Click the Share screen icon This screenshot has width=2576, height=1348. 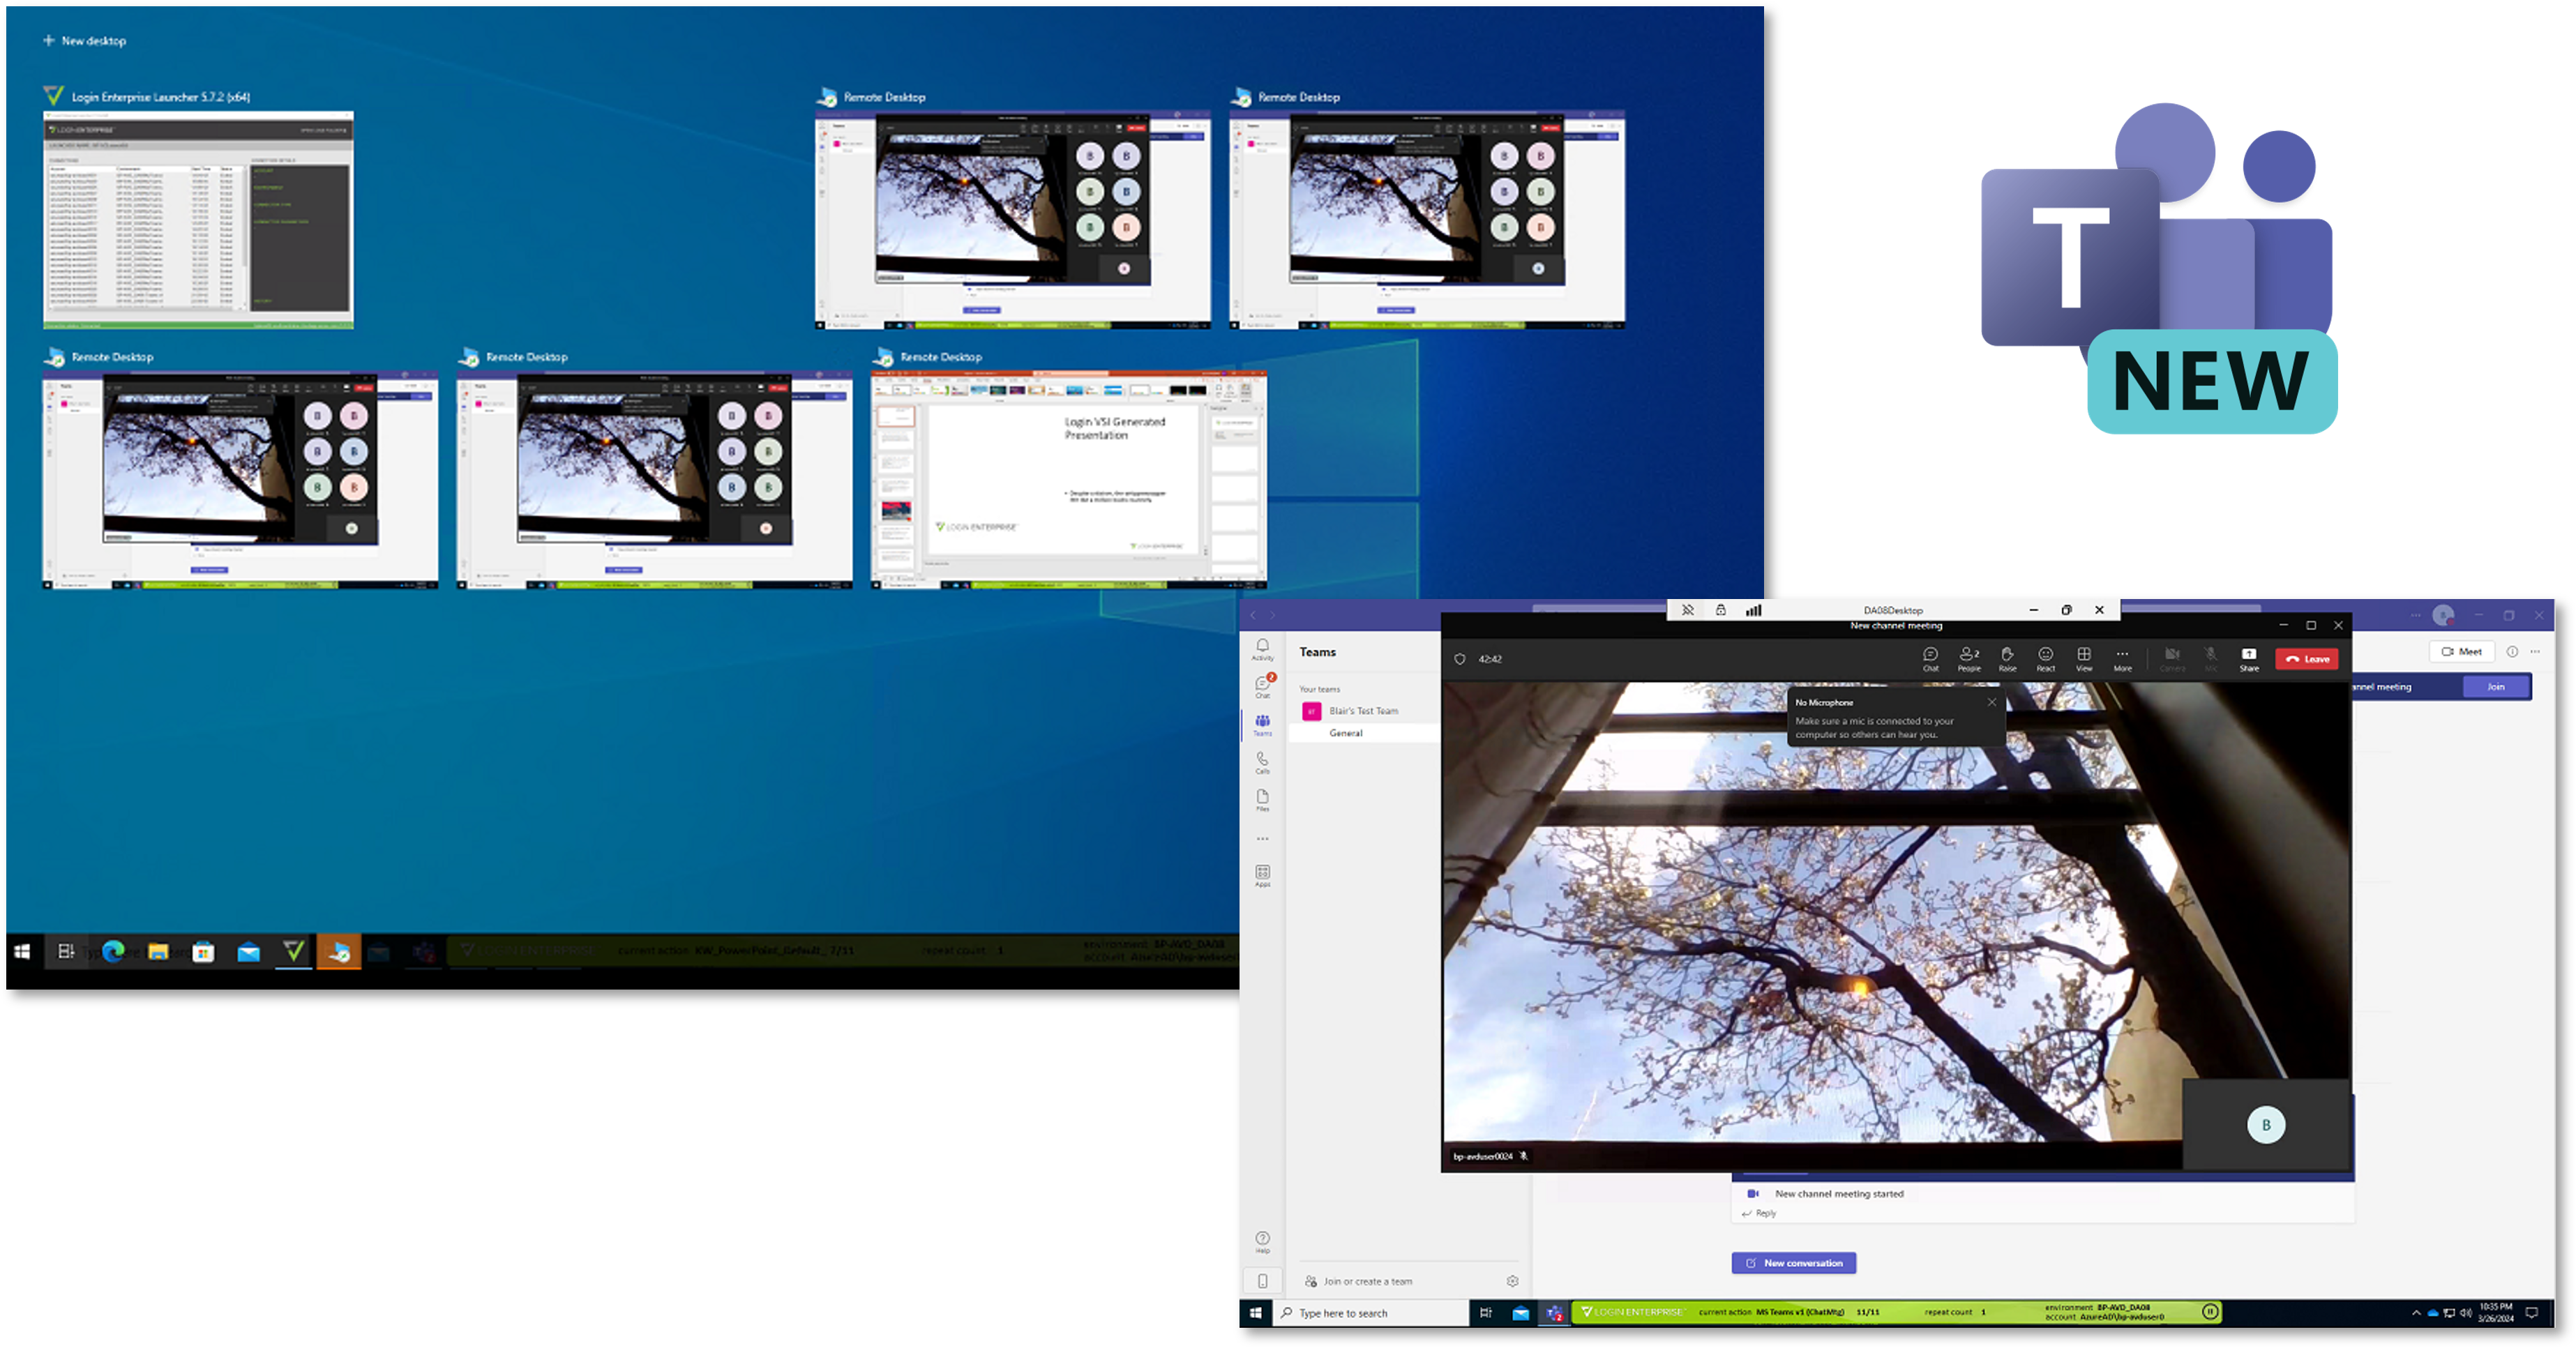point(2248,657)
